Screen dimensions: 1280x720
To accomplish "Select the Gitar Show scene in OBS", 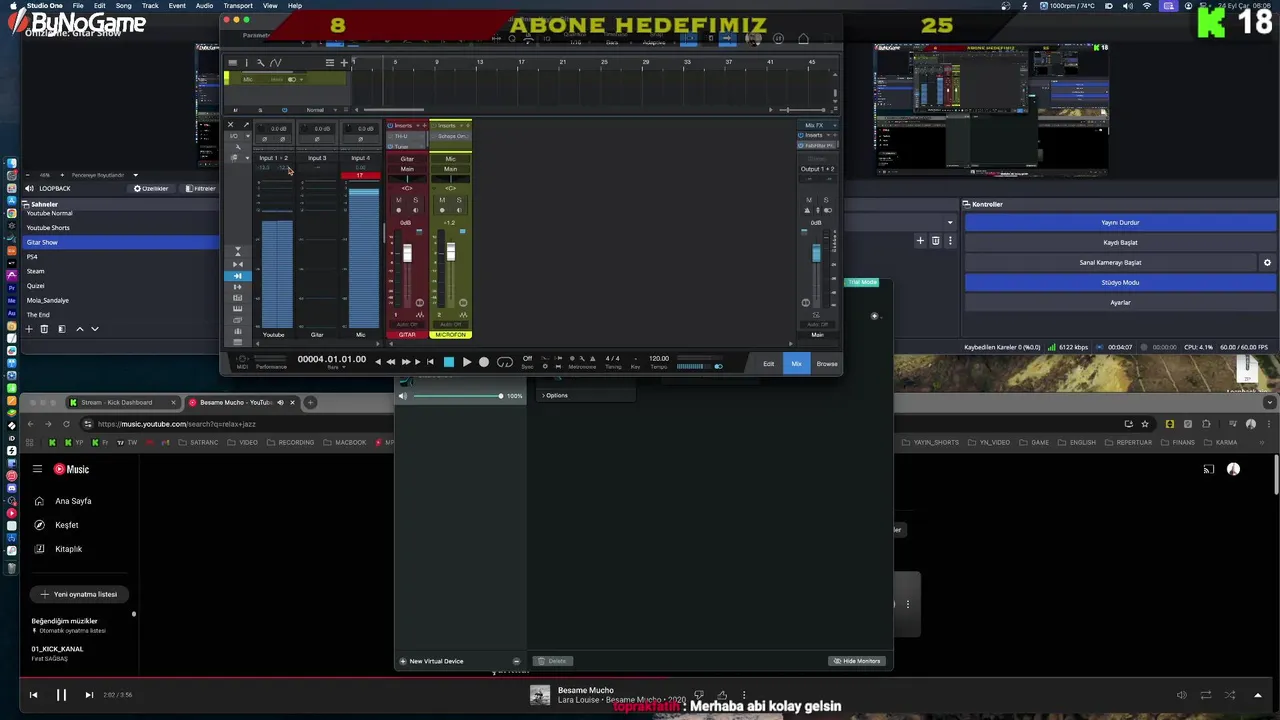I will (x=121, y=242).
